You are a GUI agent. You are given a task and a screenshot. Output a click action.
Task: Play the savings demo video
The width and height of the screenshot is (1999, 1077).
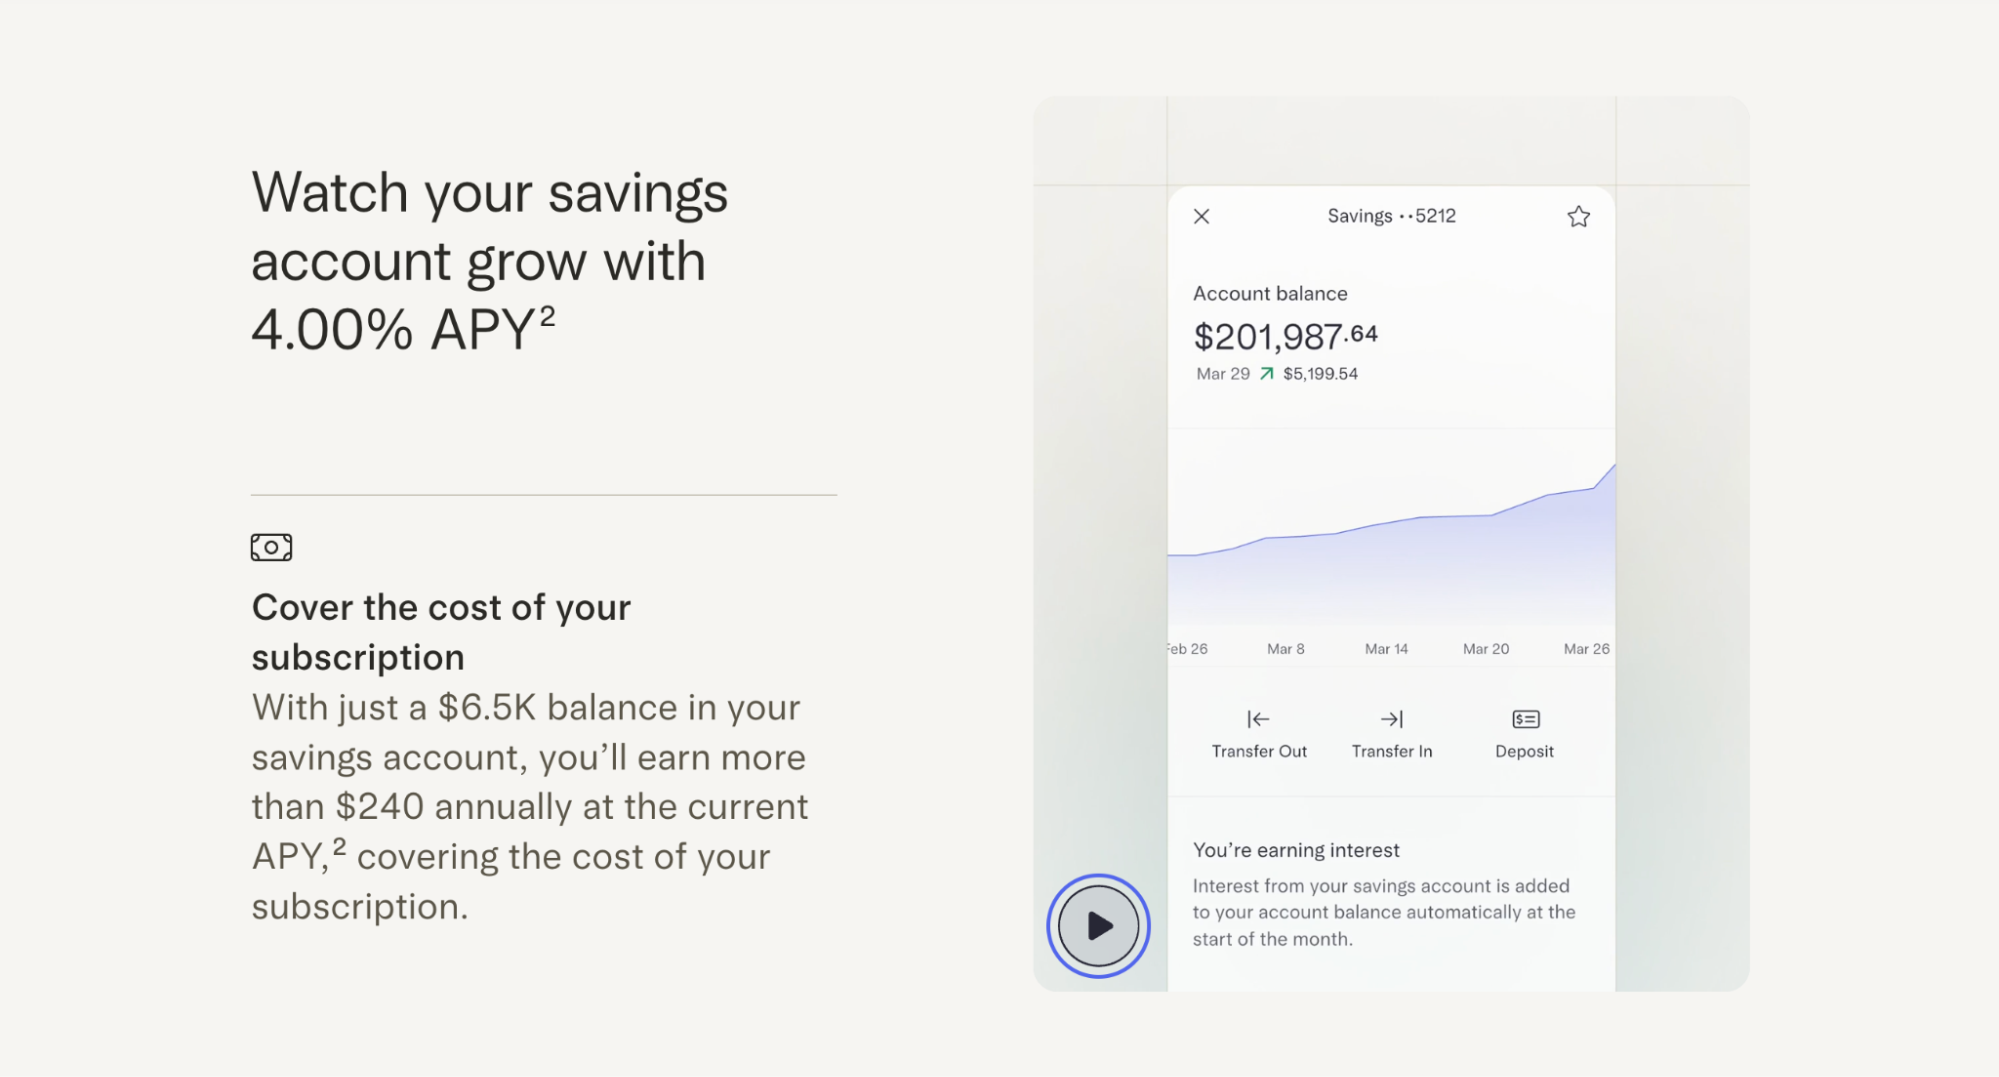coord(1098,926)
